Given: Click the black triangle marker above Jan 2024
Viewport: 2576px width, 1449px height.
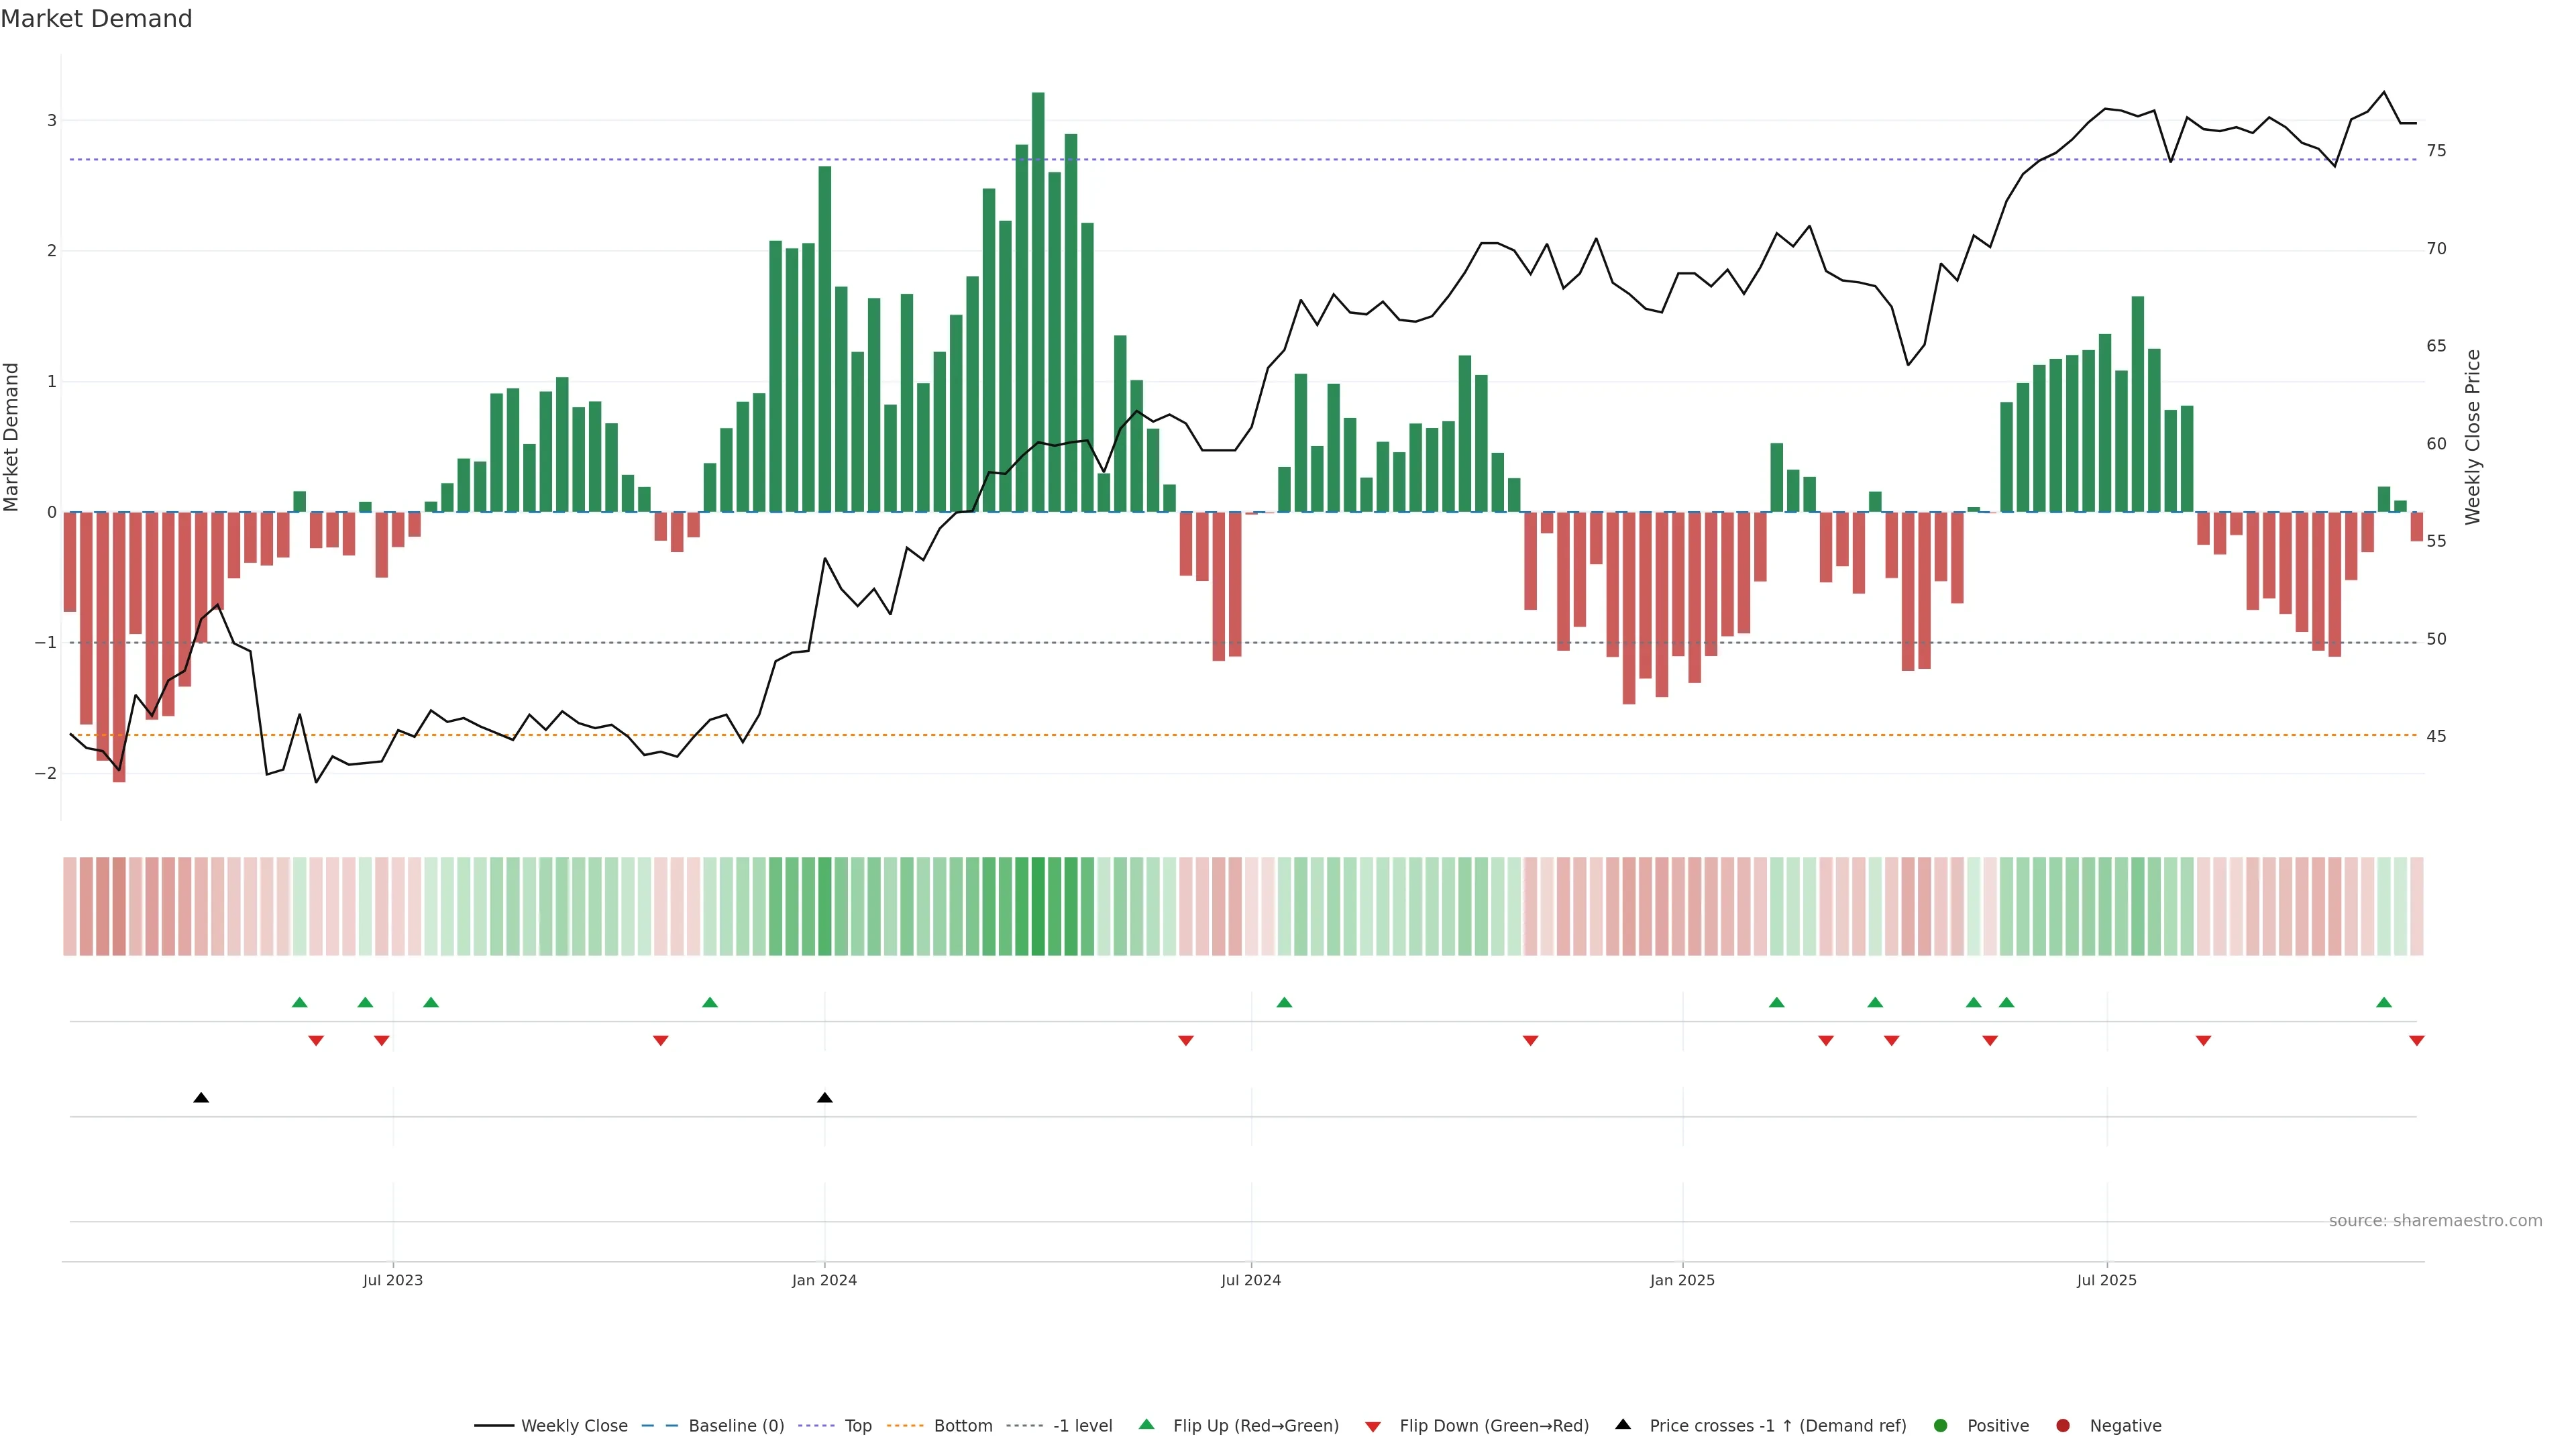Looking at the screenshot, I should 824,1098.
